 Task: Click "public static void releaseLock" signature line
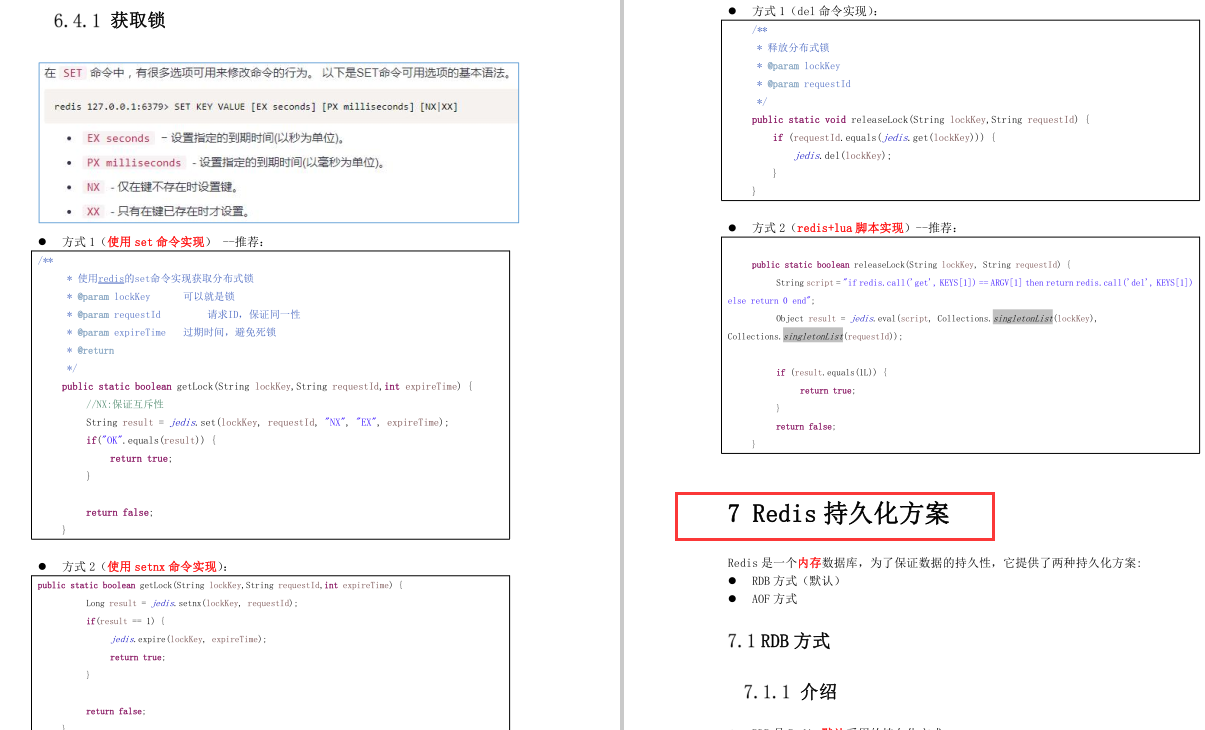921,120
